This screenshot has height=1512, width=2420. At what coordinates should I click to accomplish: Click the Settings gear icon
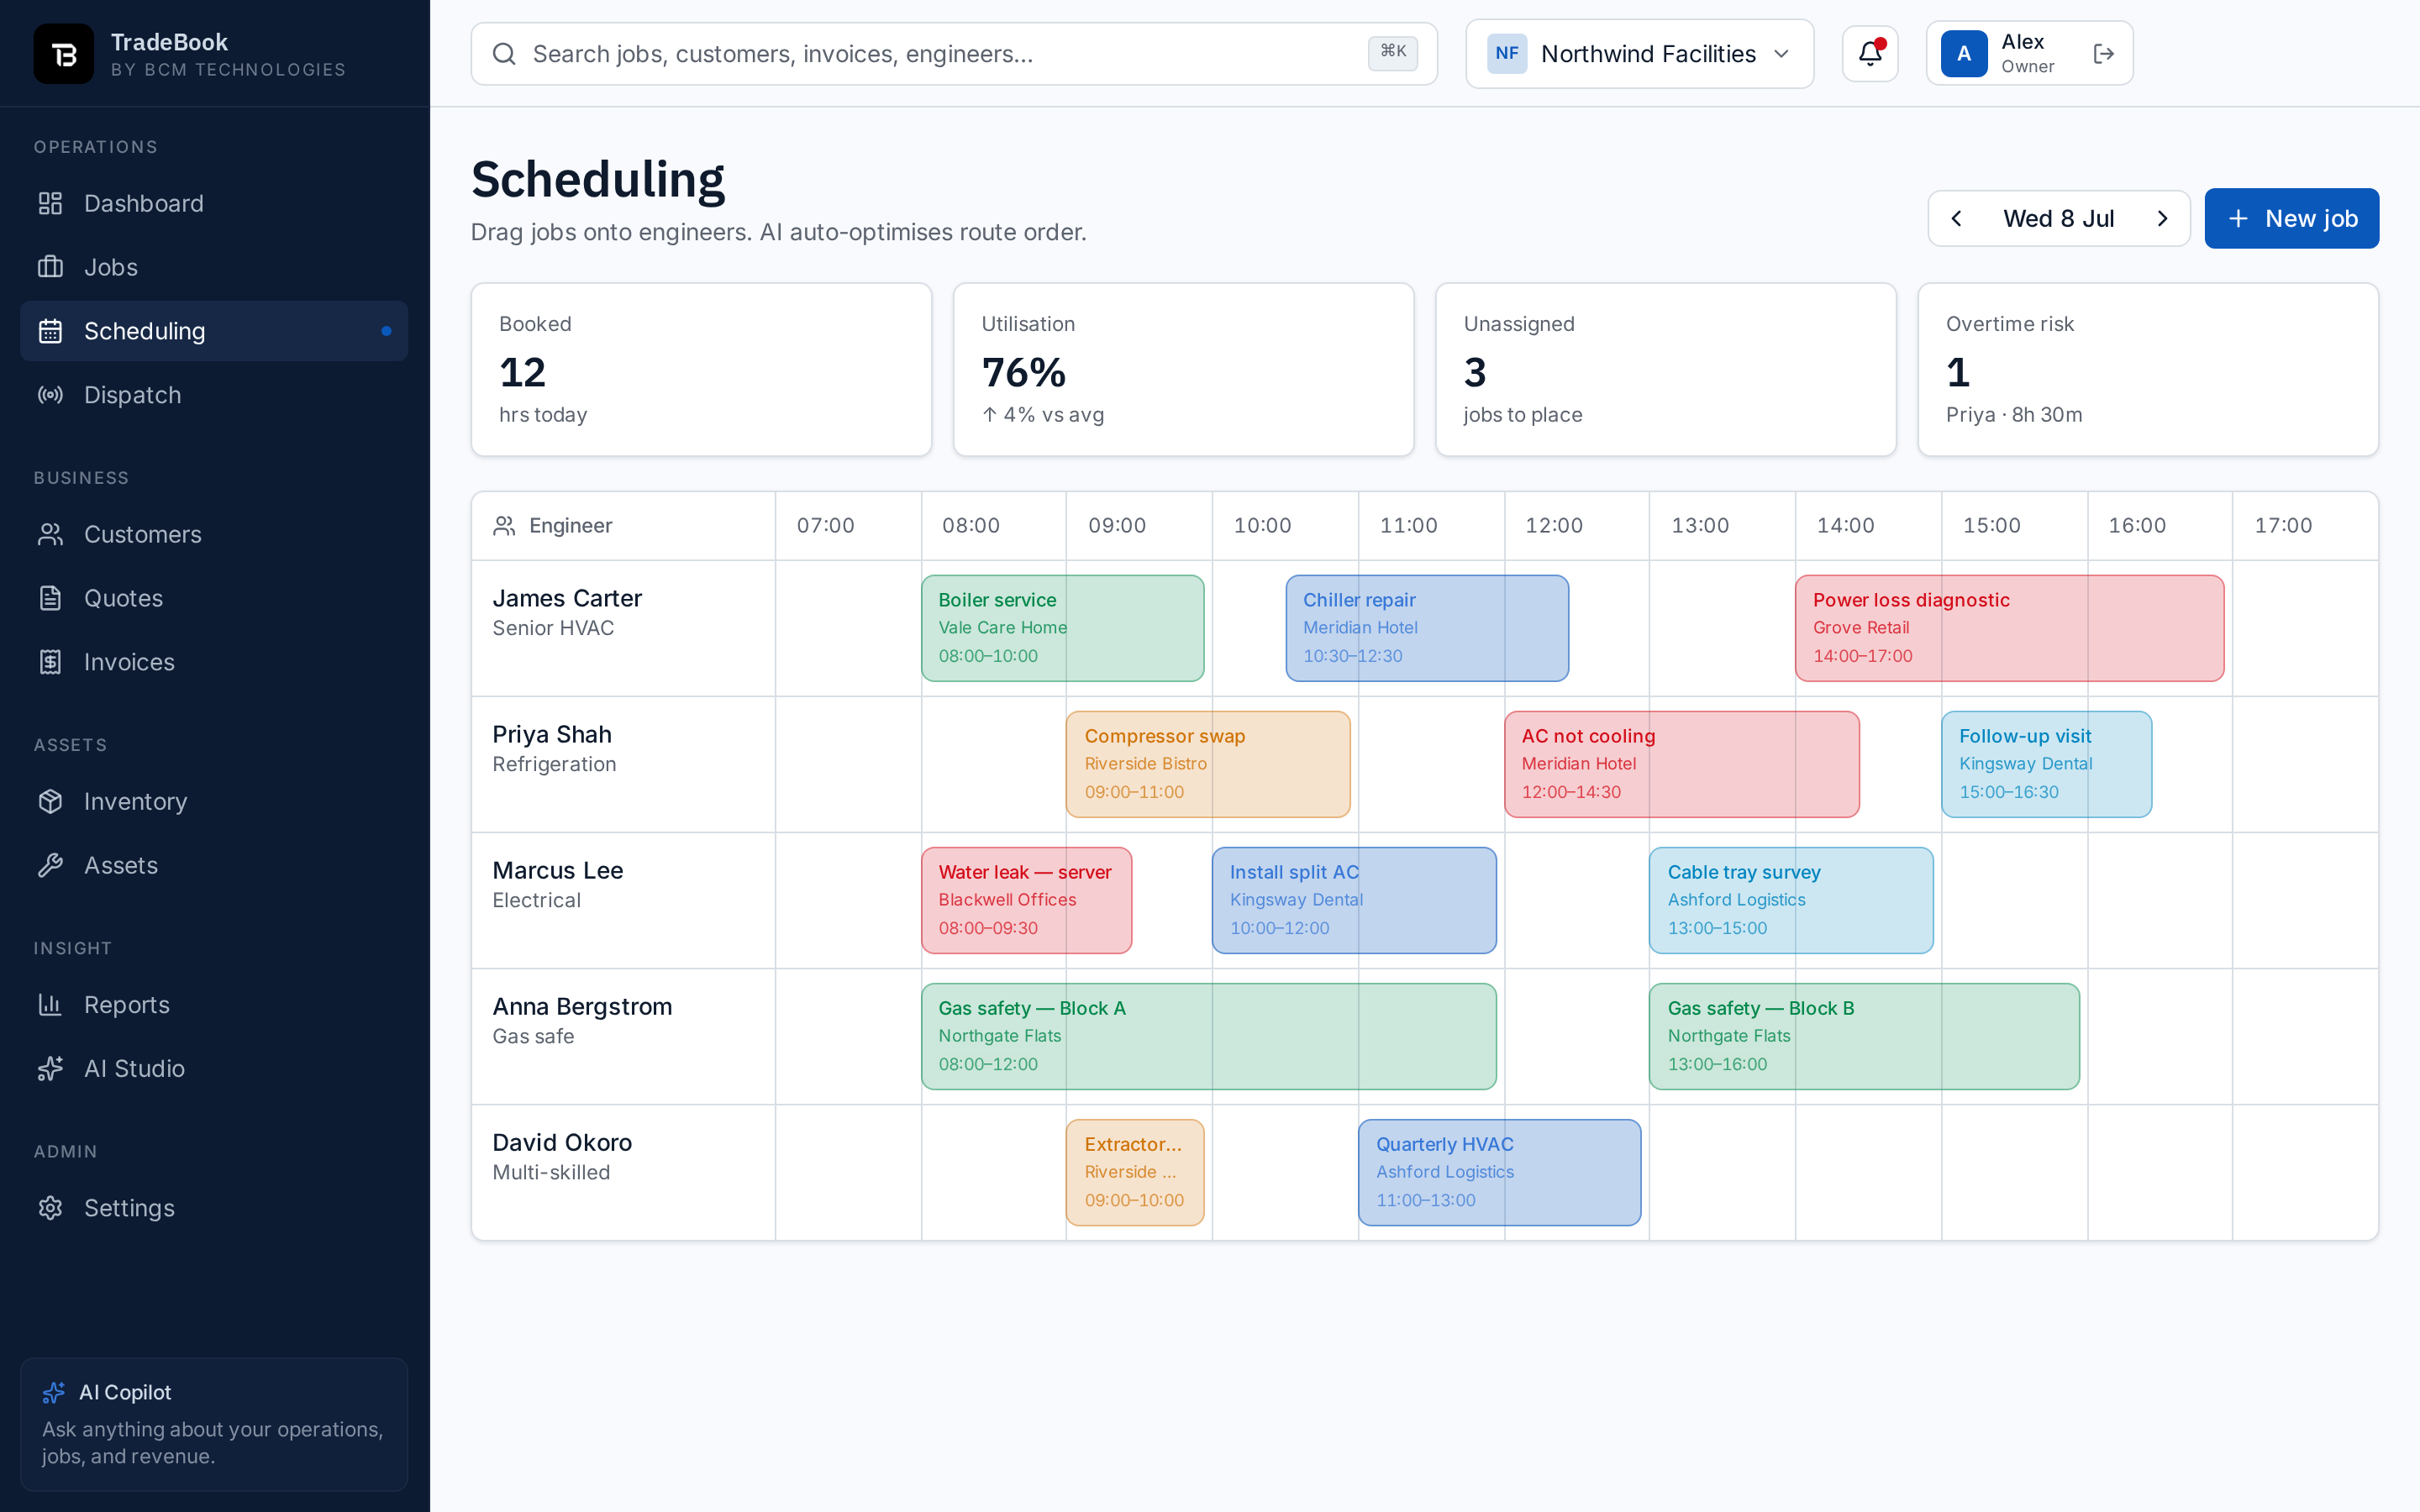[50, 1208]
